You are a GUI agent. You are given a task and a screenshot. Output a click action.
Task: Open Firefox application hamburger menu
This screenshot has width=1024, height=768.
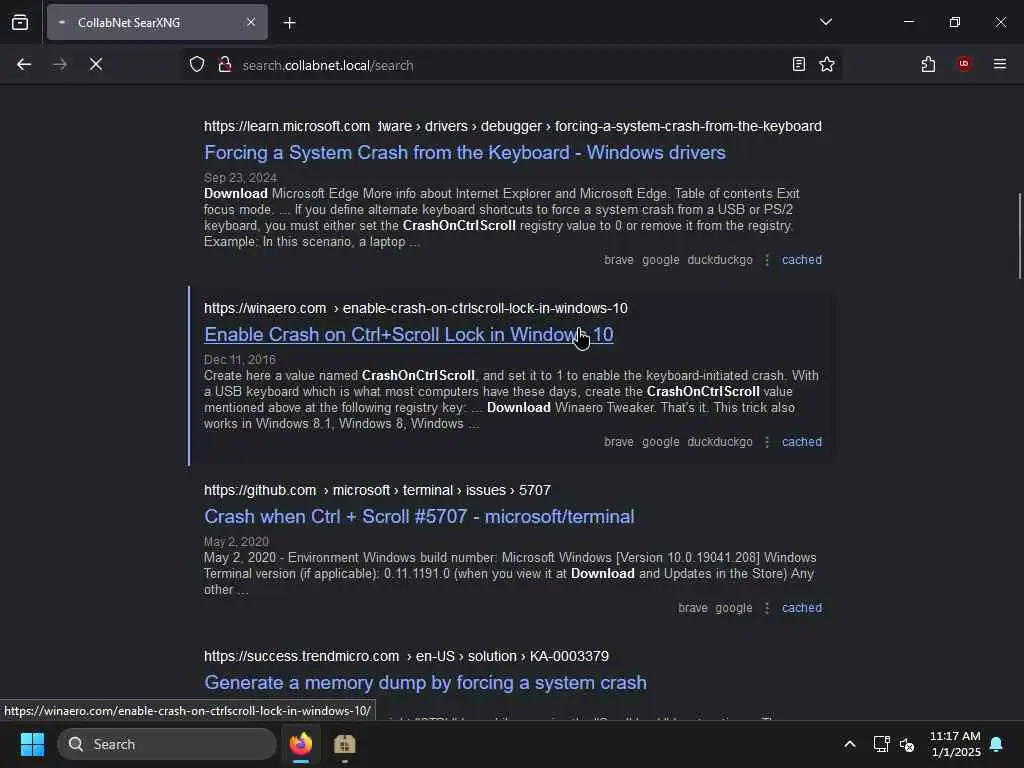(1000, 64)
